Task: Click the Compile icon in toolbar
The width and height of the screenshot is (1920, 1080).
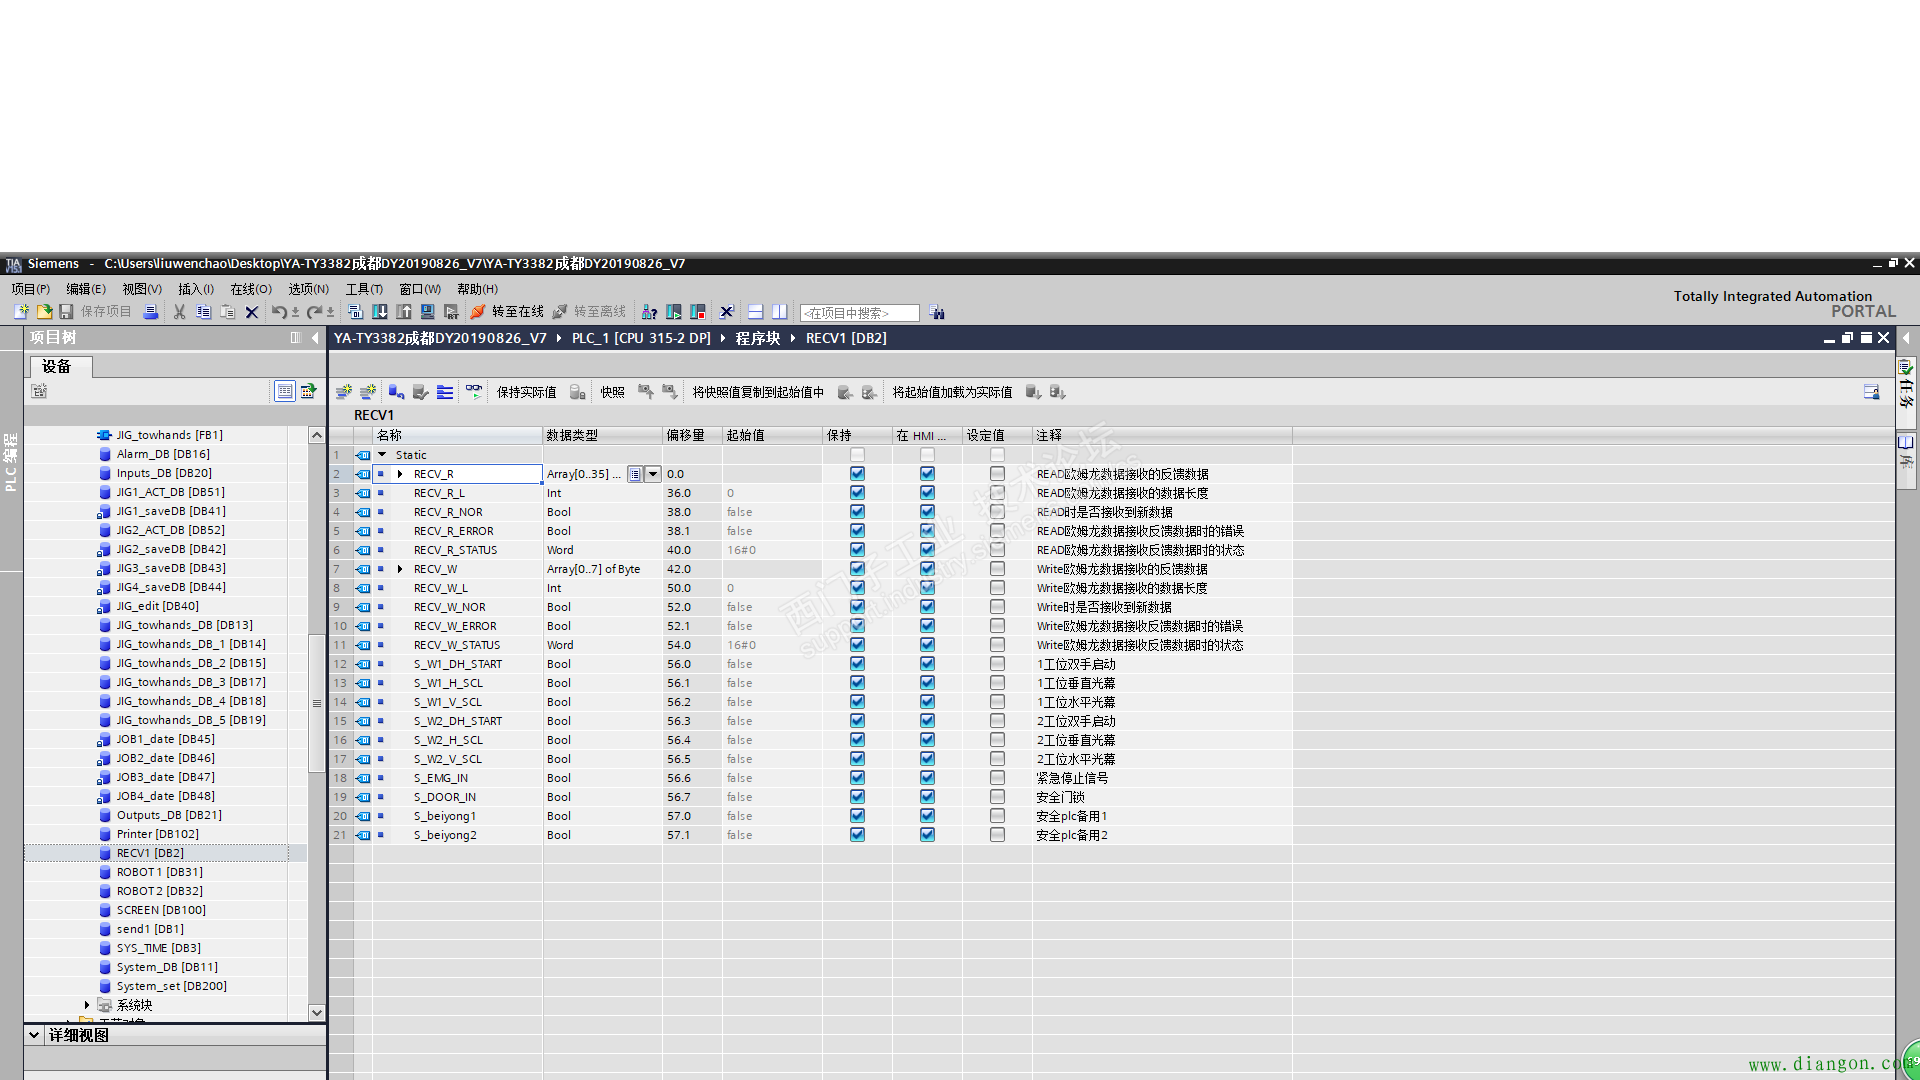Action: click(355, 312)
